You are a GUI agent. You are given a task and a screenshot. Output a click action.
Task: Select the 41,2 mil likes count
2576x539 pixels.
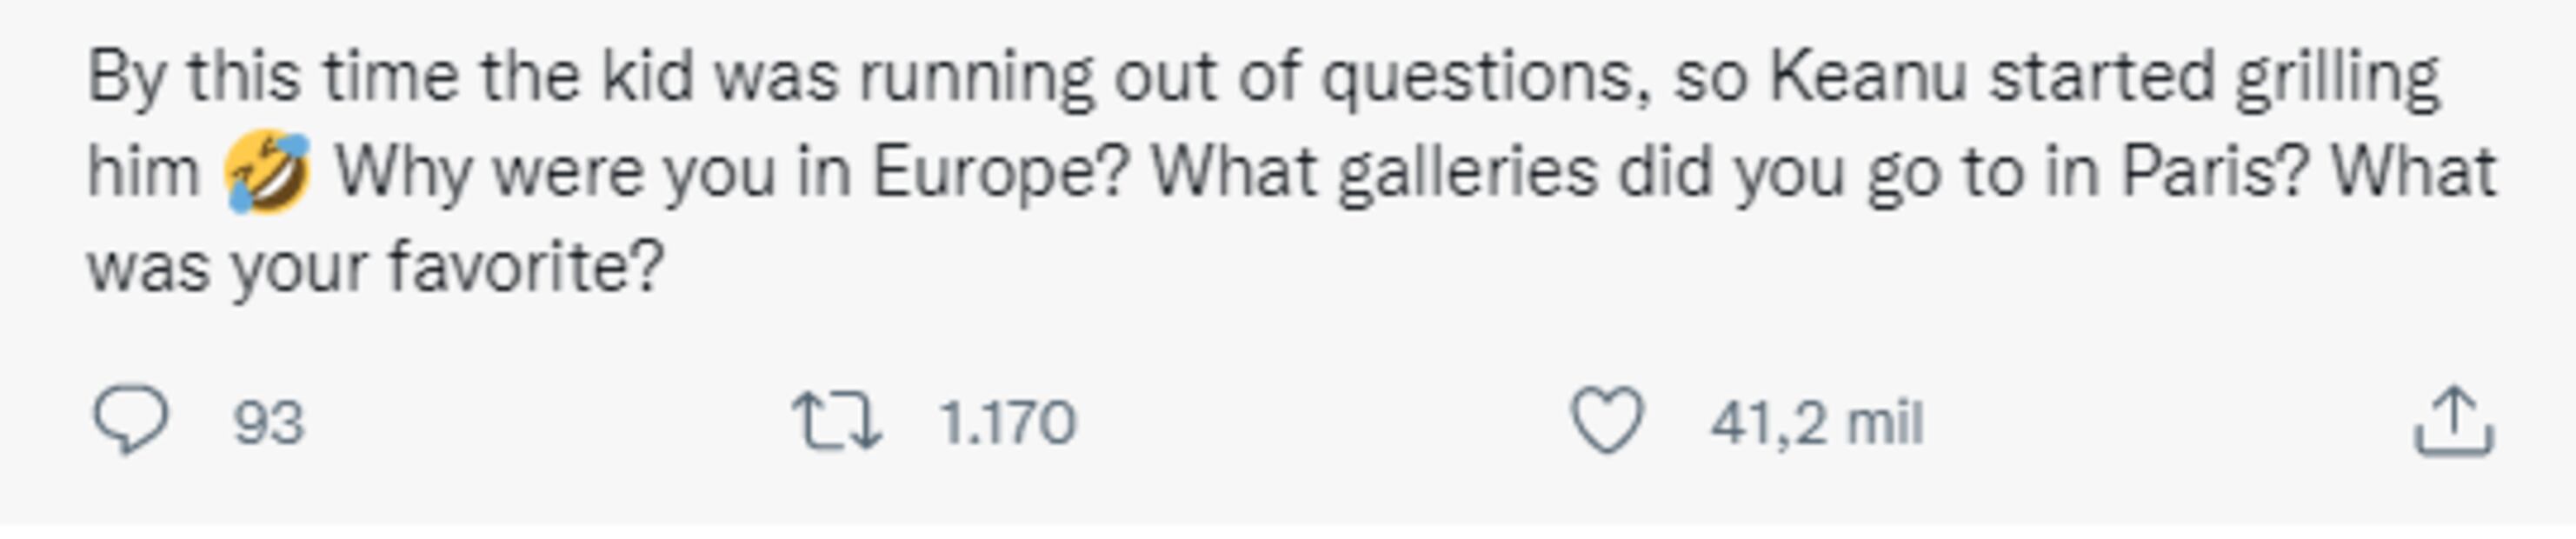click(x=1817, y=423)
